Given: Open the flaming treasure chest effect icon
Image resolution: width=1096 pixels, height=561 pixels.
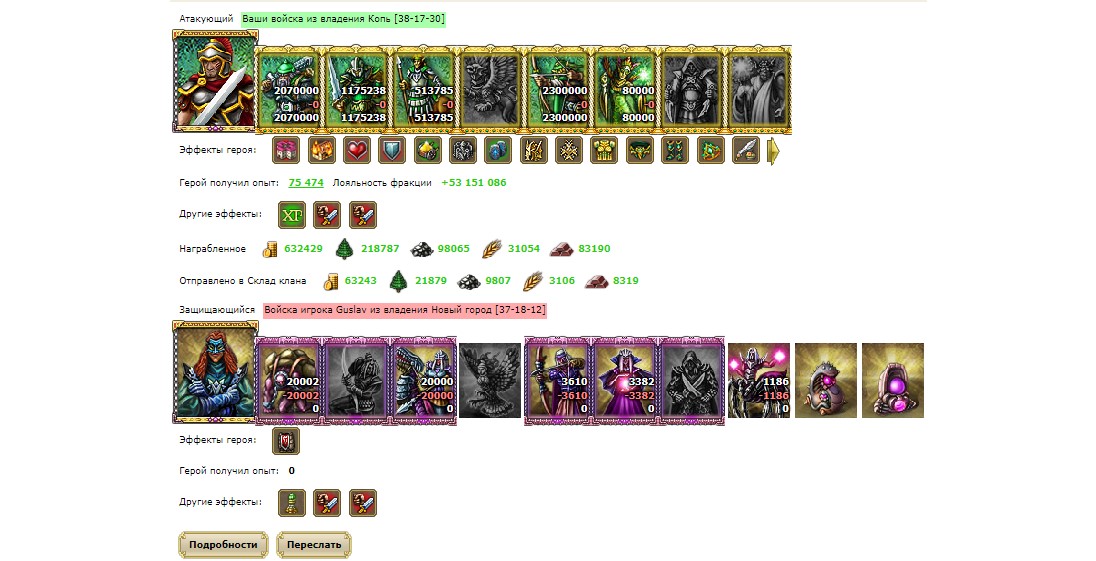Looking at the screenshot, I should 322,150.
